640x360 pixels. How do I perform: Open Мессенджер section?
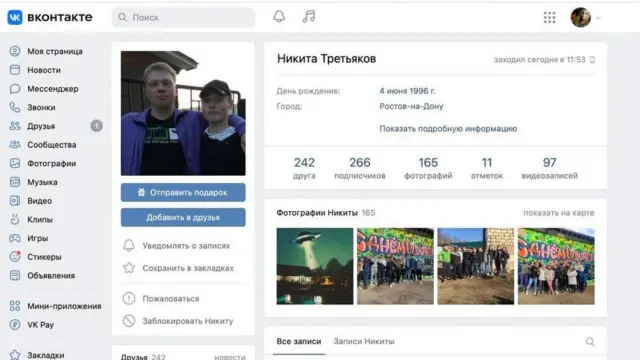(53, 89)
